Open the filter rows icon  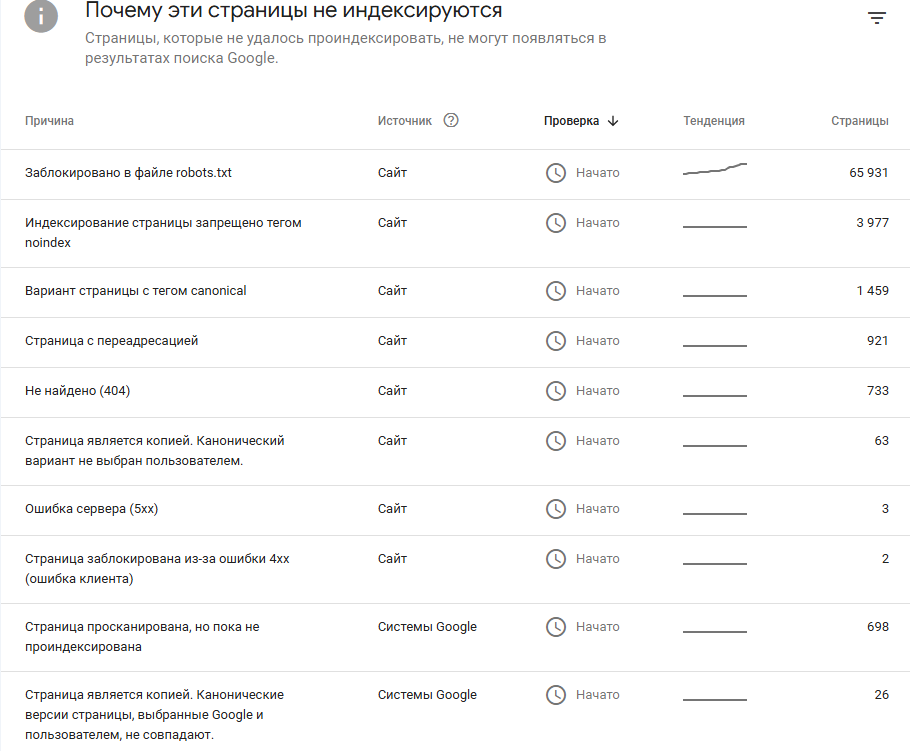pyautogui.click(x=876, y=18)
